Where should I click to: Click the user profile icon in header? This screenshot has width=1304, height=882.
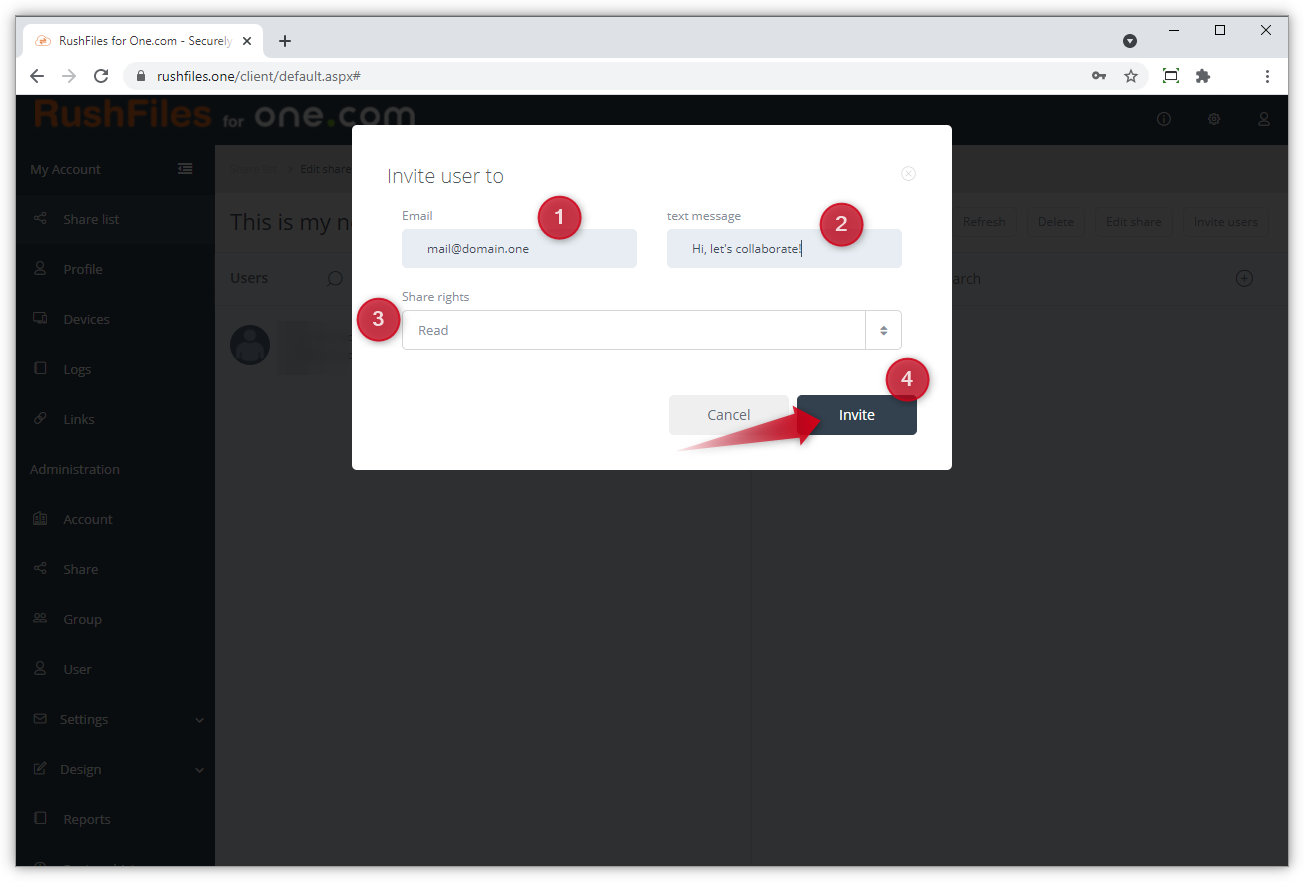pos(1264,119)
